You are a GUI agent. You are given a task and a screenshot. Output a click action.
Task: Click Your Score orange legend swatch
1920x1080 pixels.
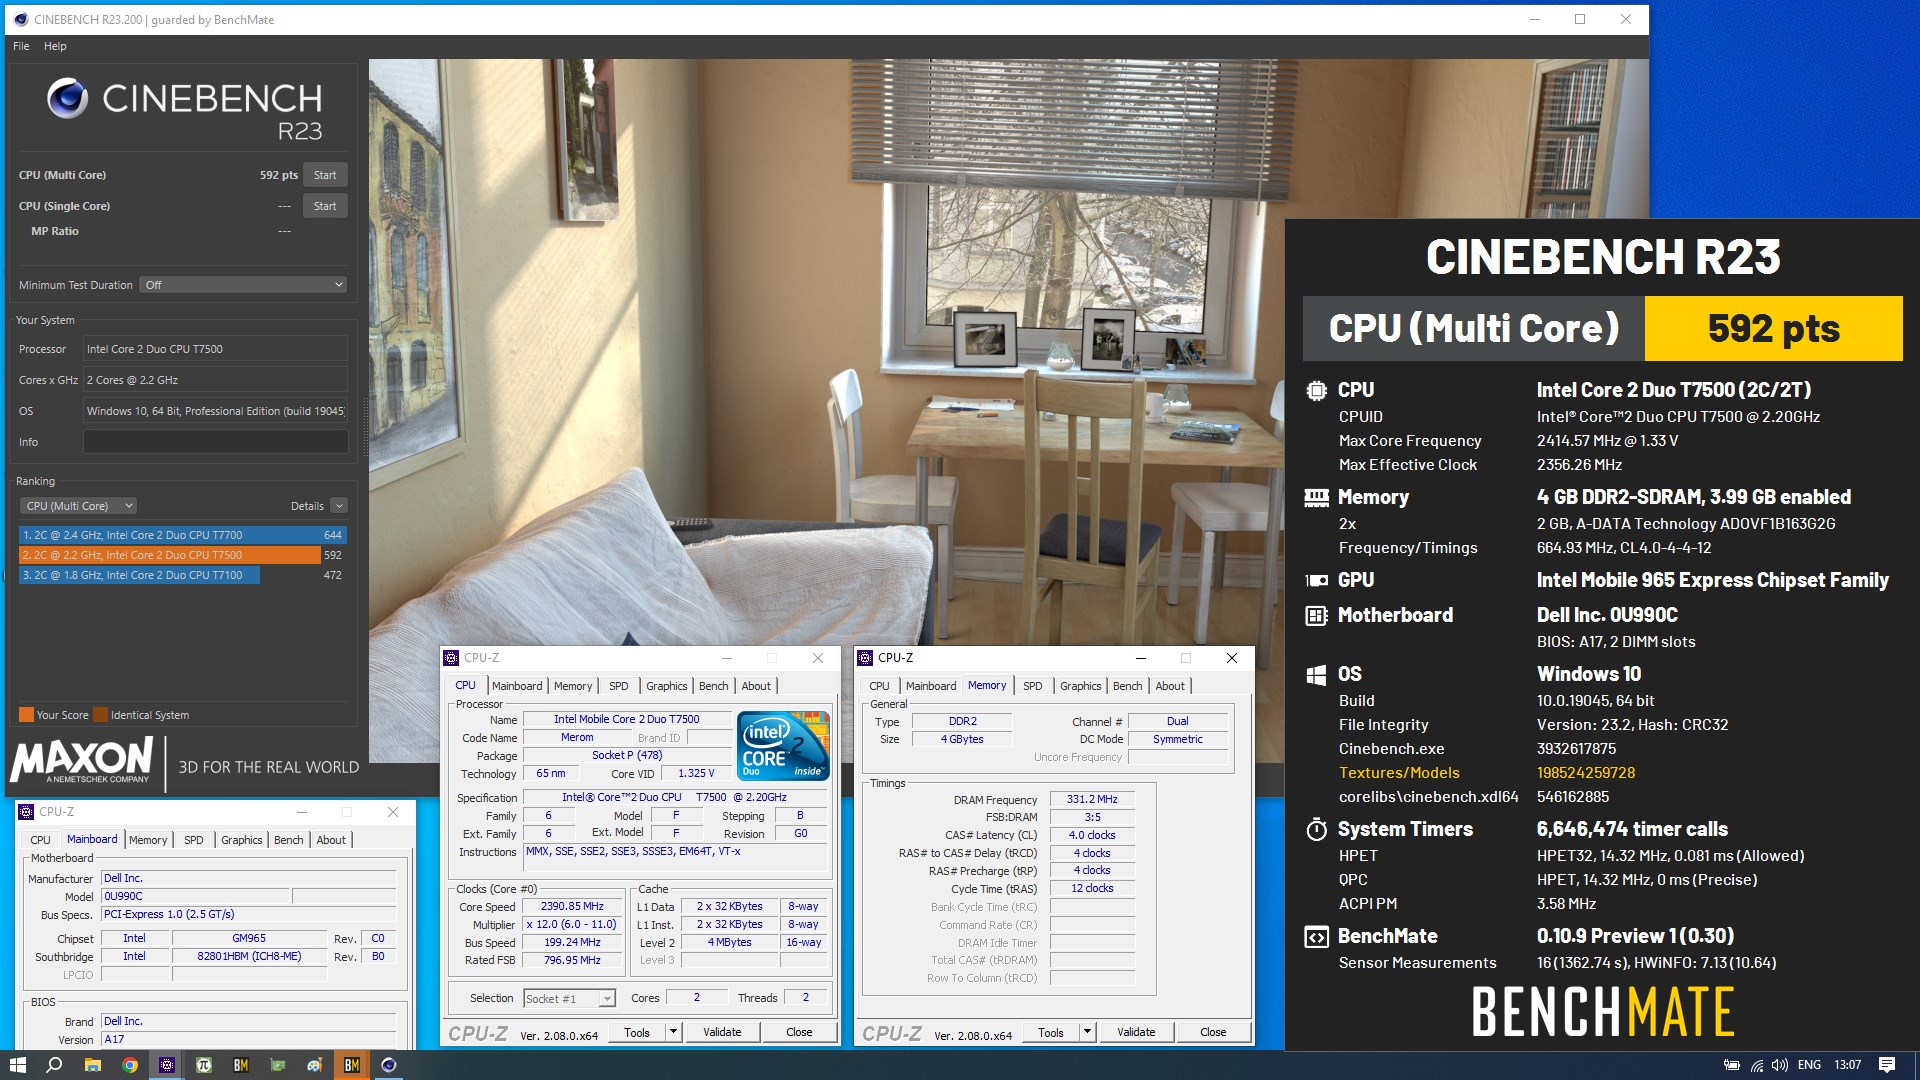[x=26, y=715]
